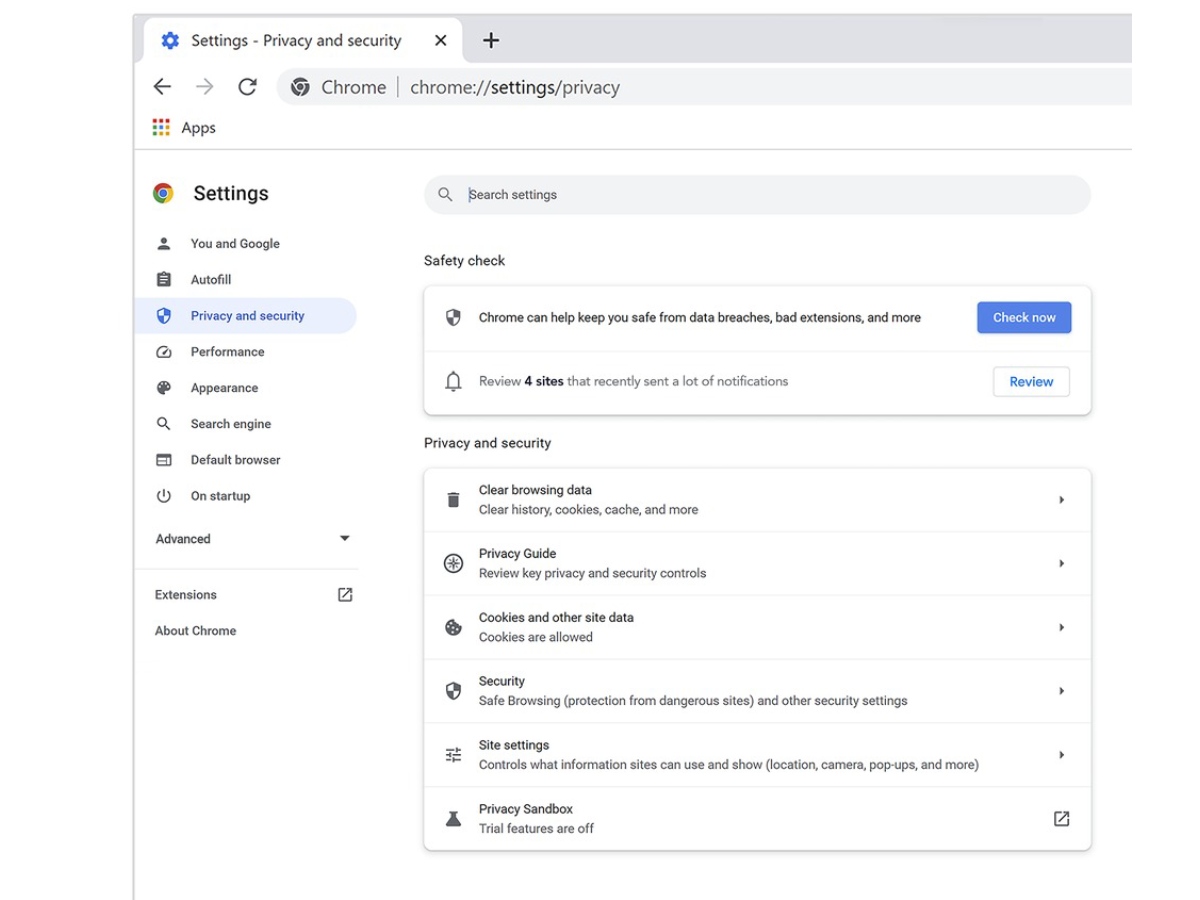Select Privacy and security in the sidebar
1200x900 pixels.
coord(248,315)
